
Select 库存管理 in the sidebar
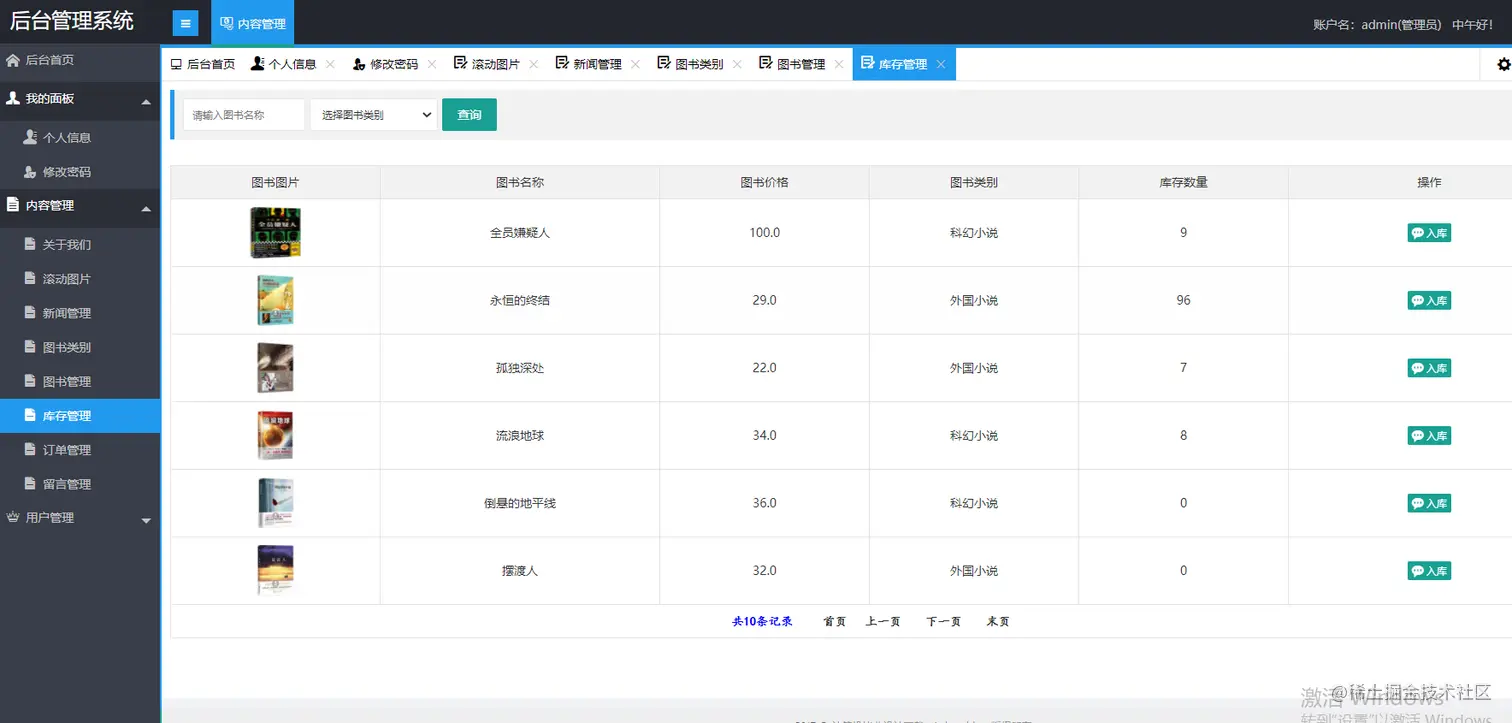80,416
